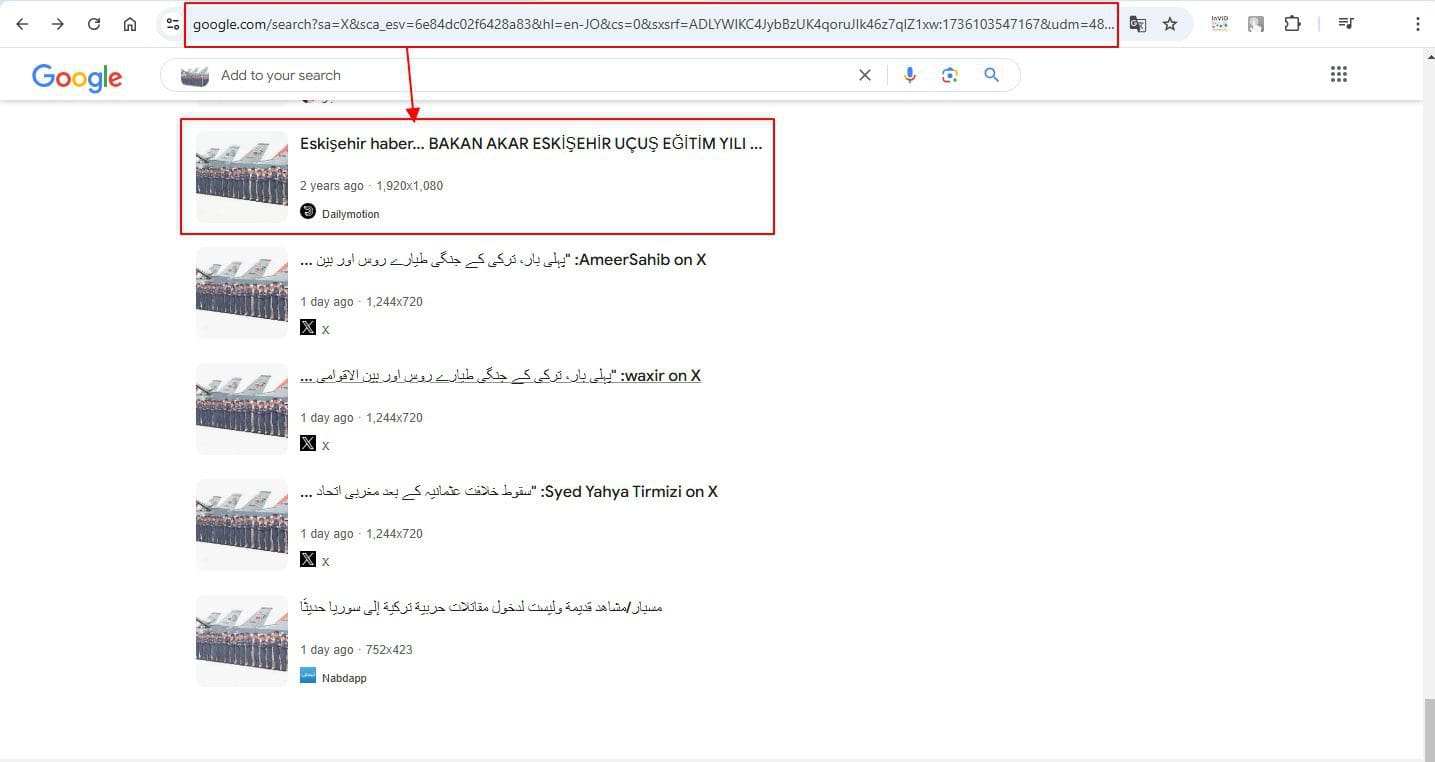Clear the search box with X

(865, 75)
